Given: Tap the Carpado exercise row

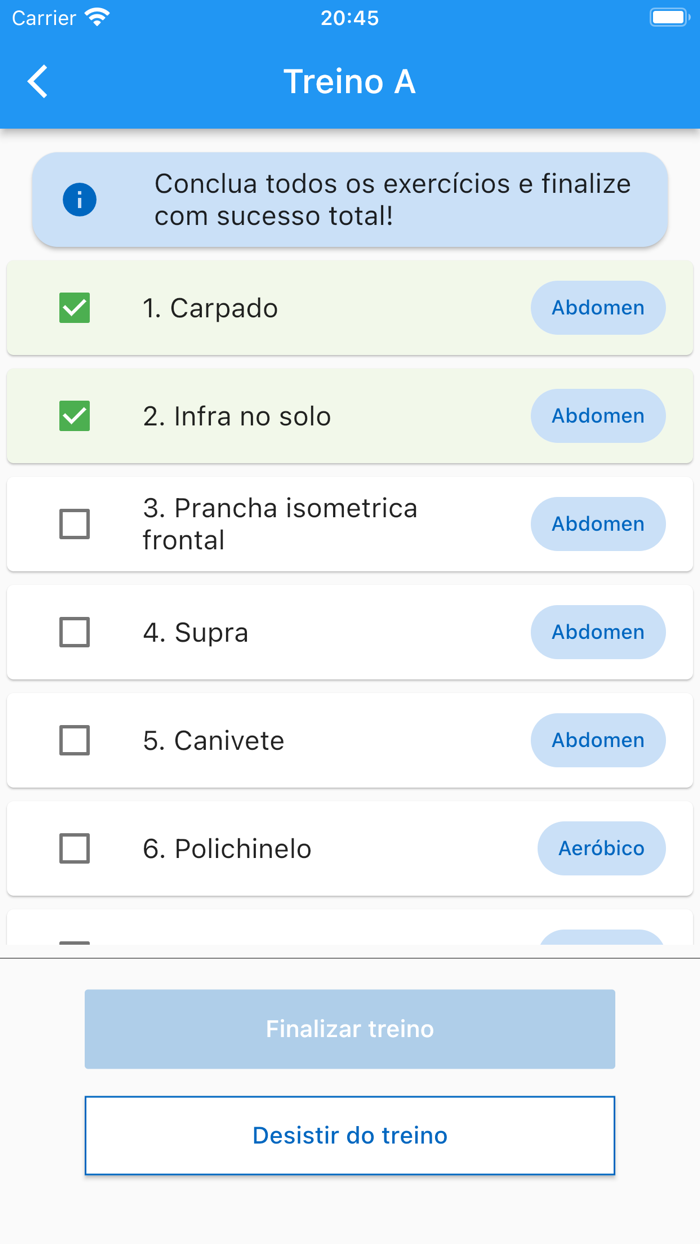Looking at the screenshot, I should [x=300, y=308].
